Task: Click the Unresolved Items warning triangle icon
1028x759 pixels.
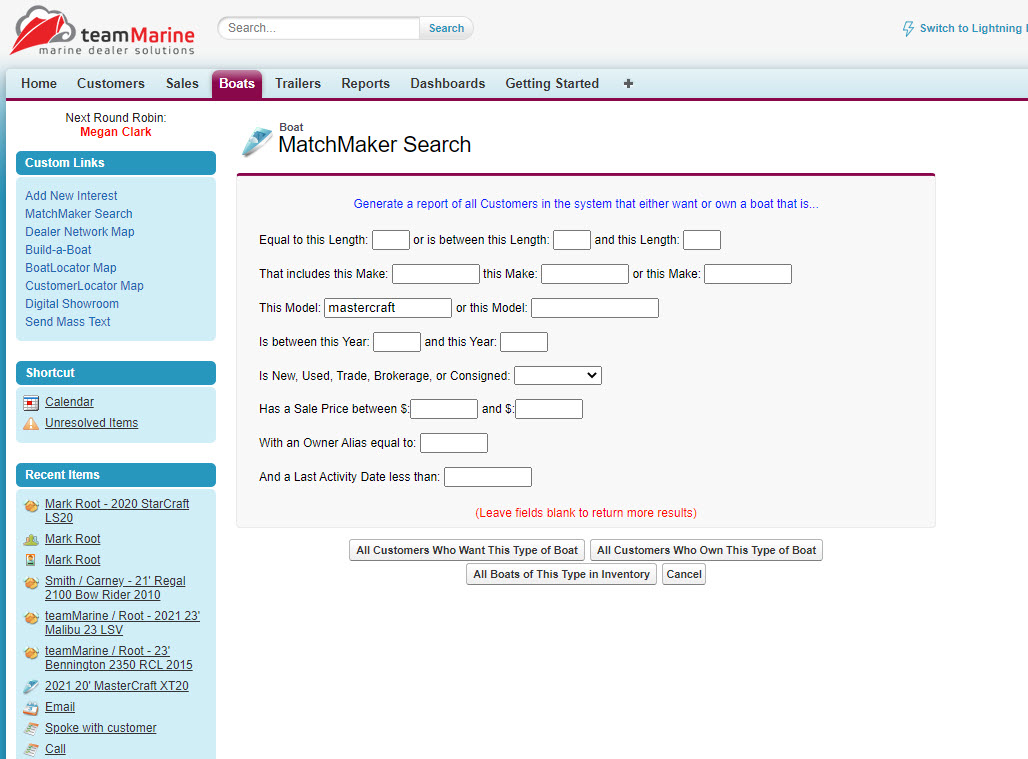Action: click(31, 422)
